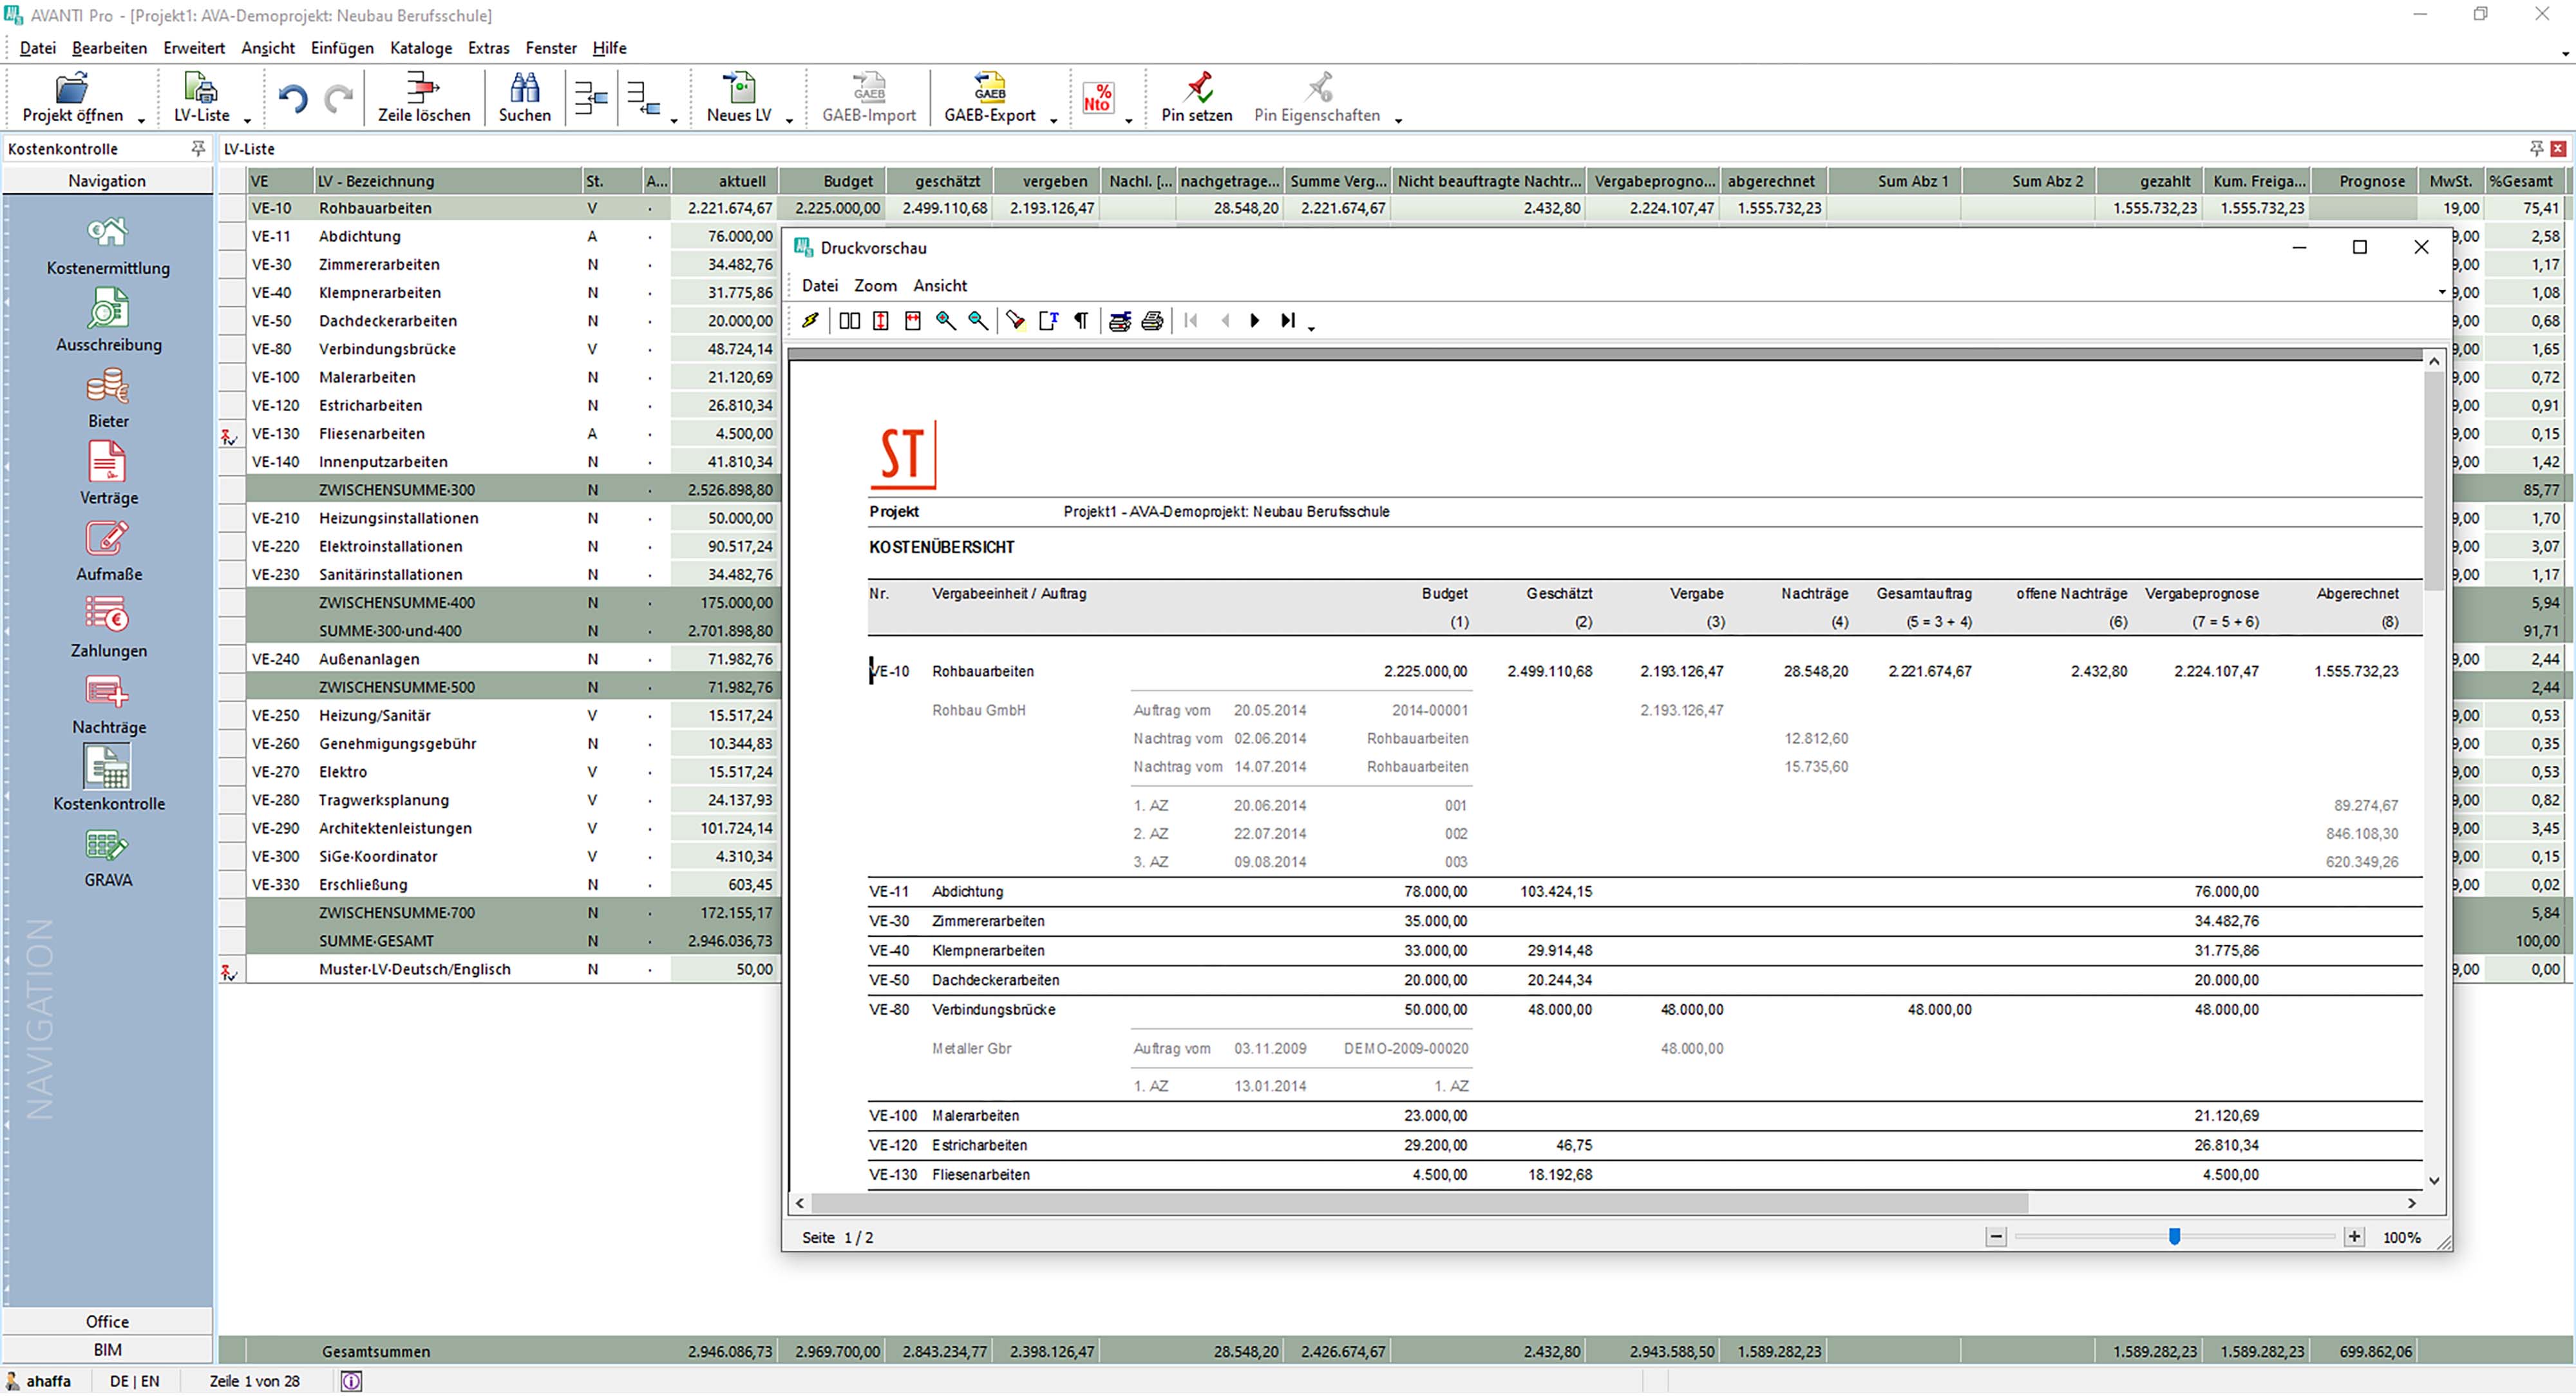Click the GRAVA navigation icon
The height and width of the screenshot is (1396, 2576).
click(107, 858)
